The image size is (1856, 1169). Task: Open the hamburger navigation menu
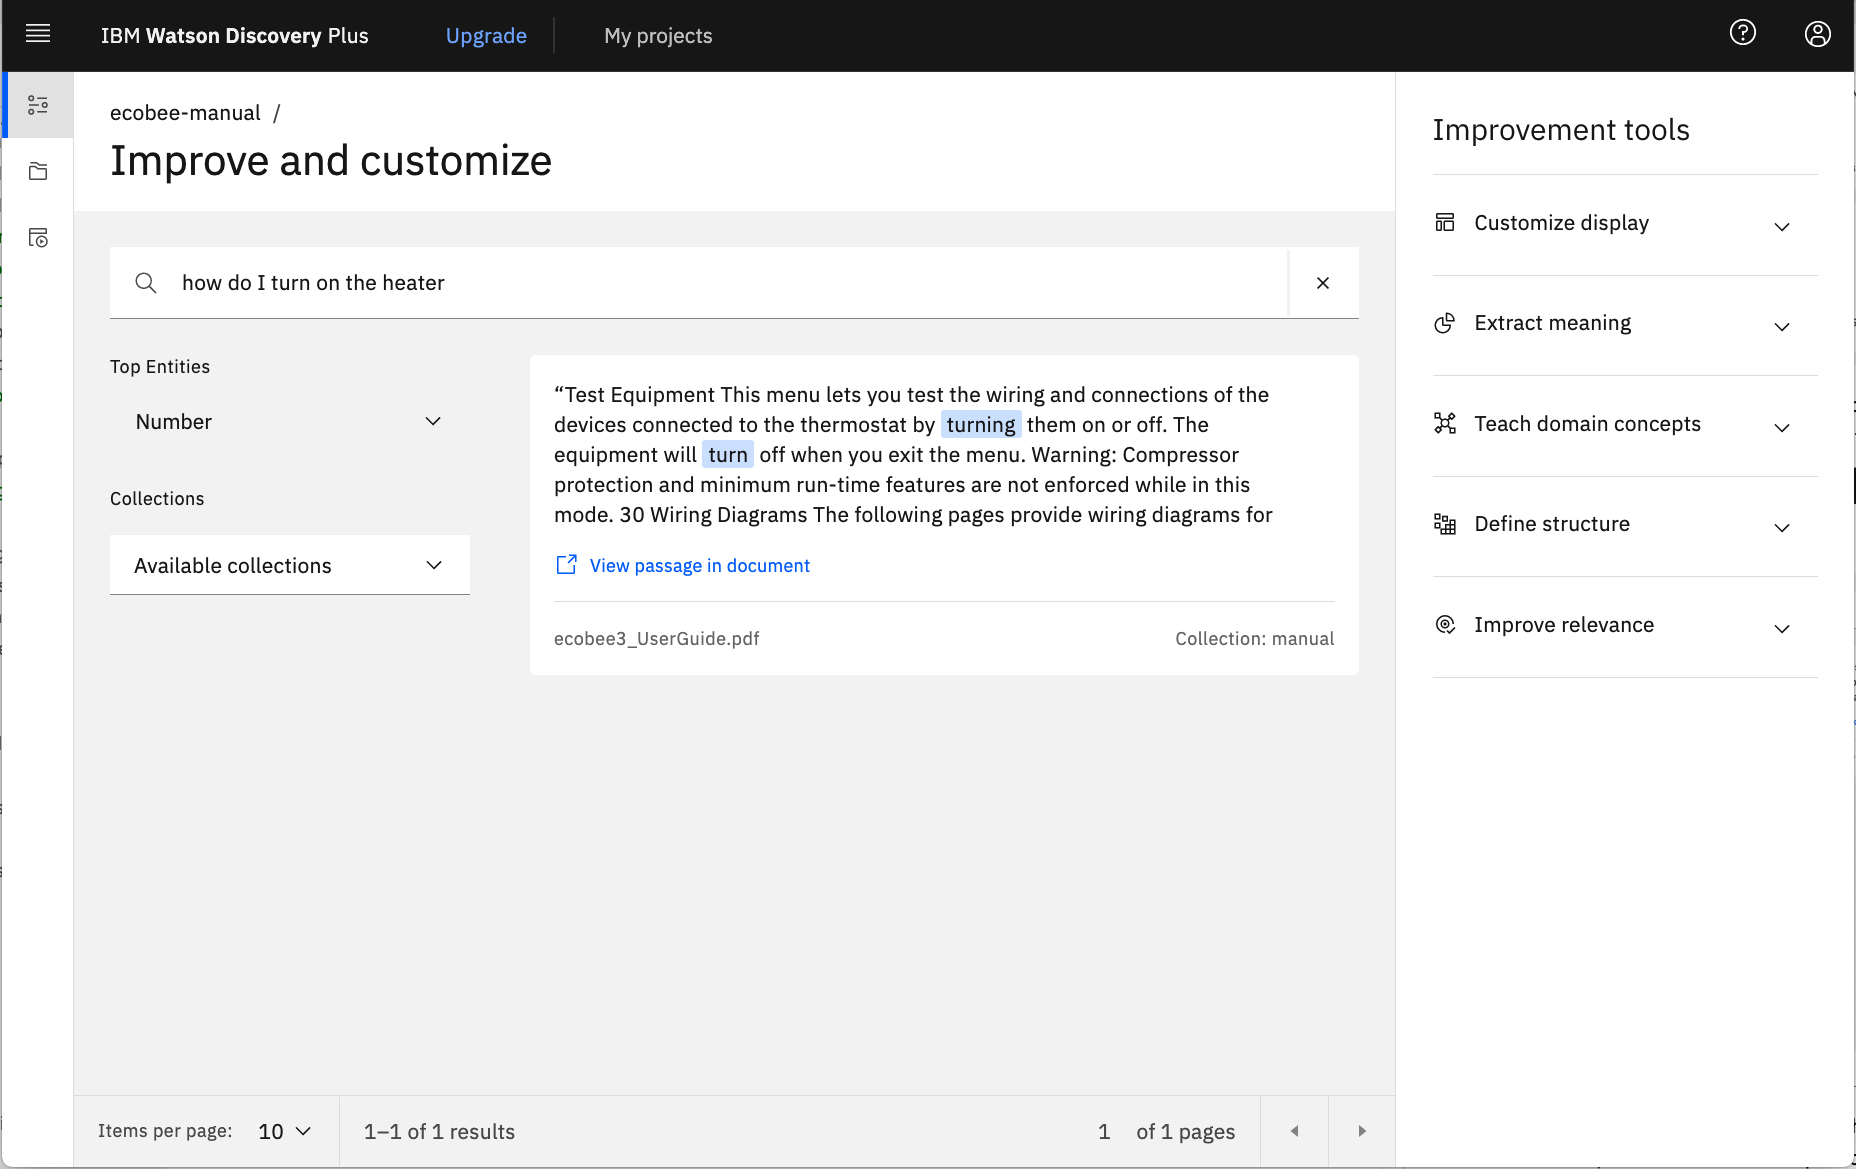click(38, 35)
